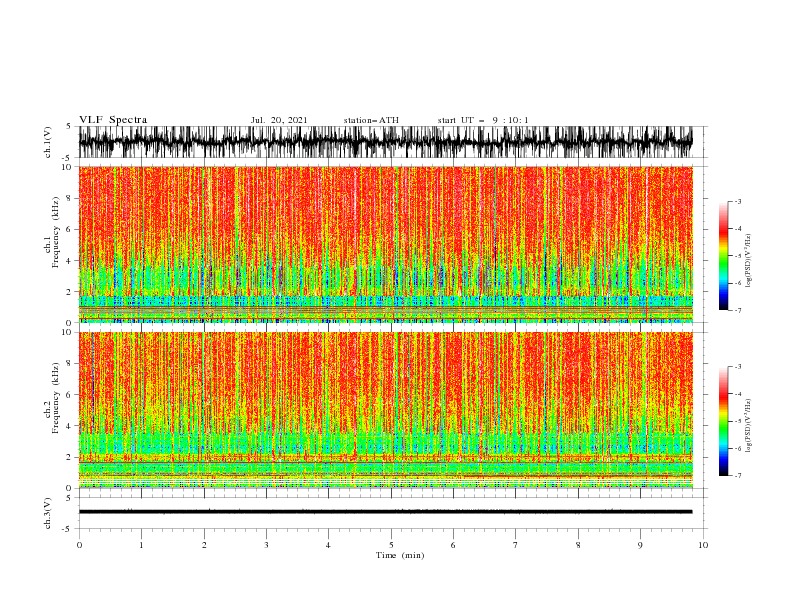
Task: Click the ch.3(V) axis label
Action: click(x=48, y=513)
